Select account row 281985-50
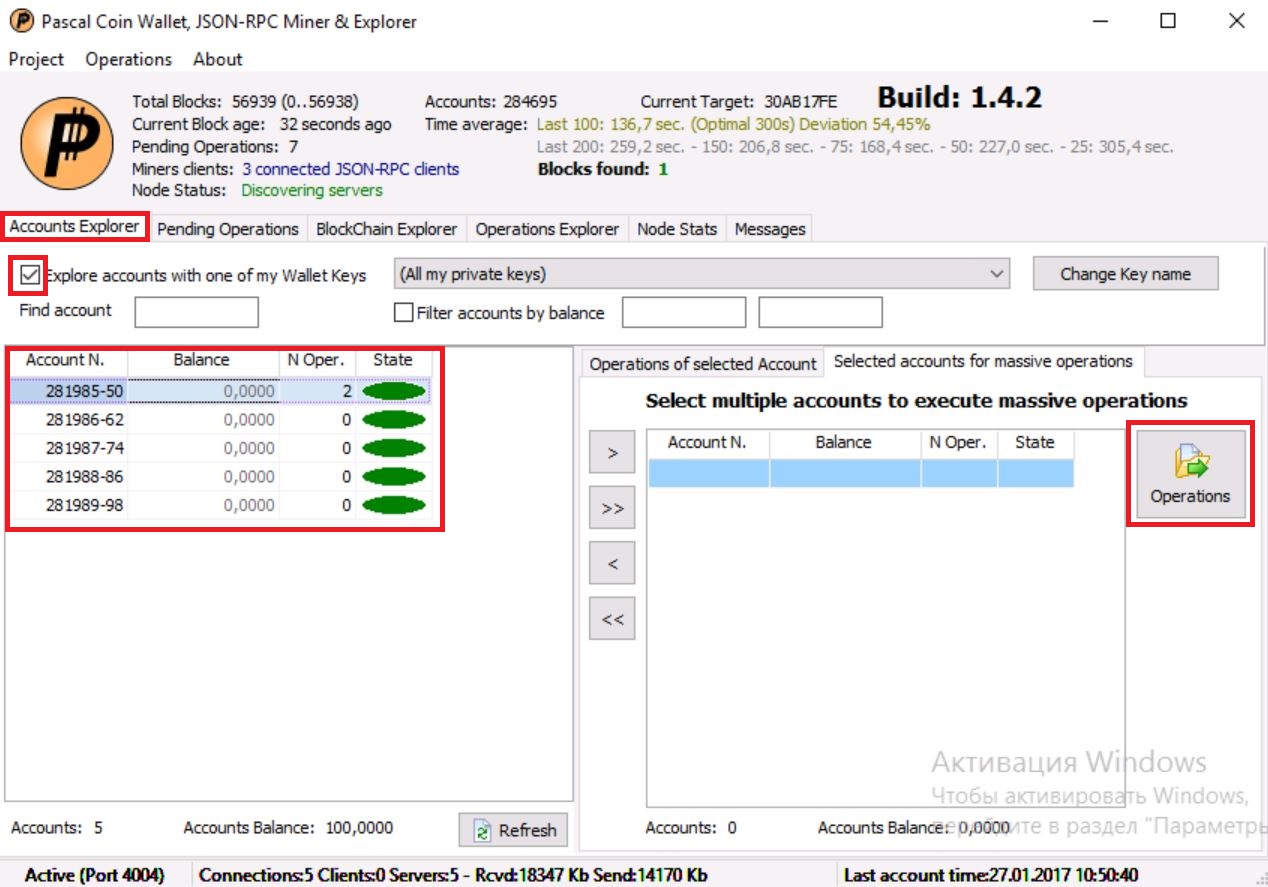The width and height of the screenshot is (1268, 887). click(x=220, y=391)
